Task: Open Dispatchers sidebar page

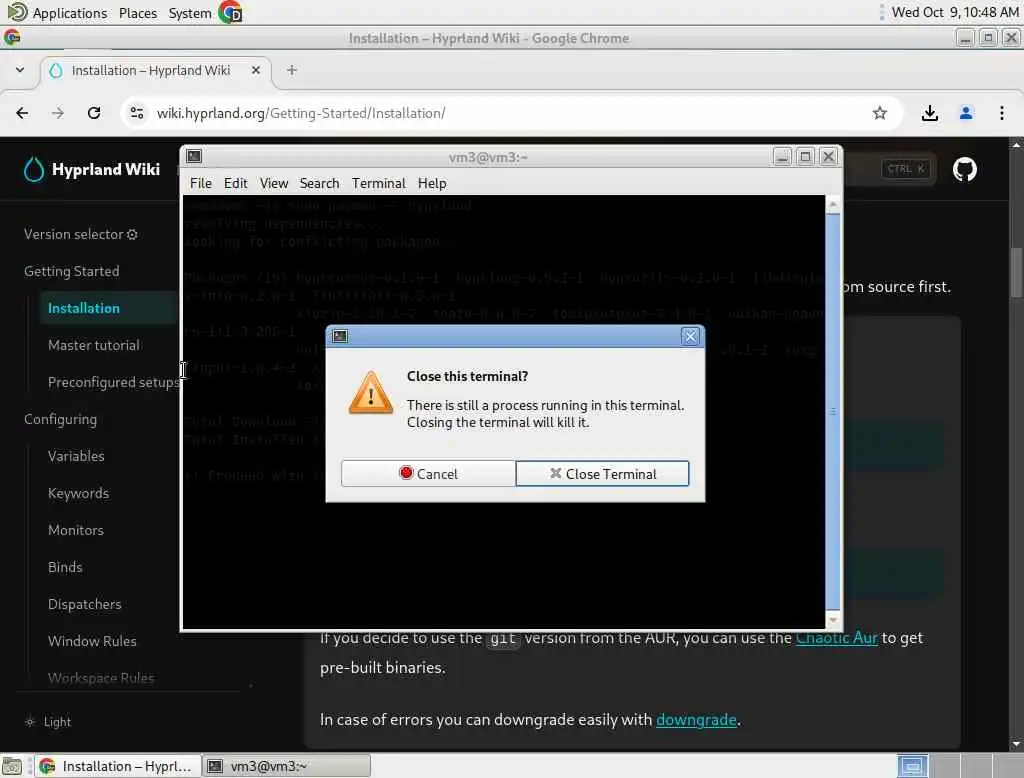Action: (85, 604)
